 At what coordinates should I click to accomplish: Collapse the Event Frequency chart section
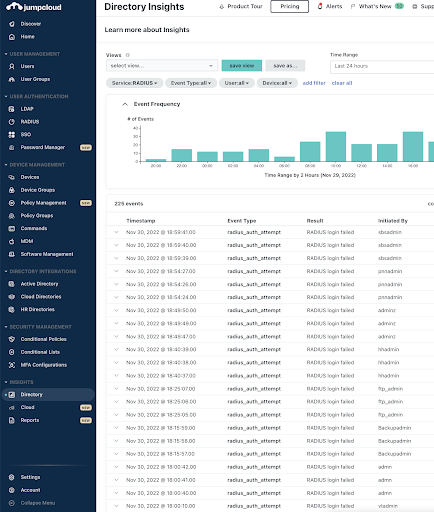[x=125, y=104]
